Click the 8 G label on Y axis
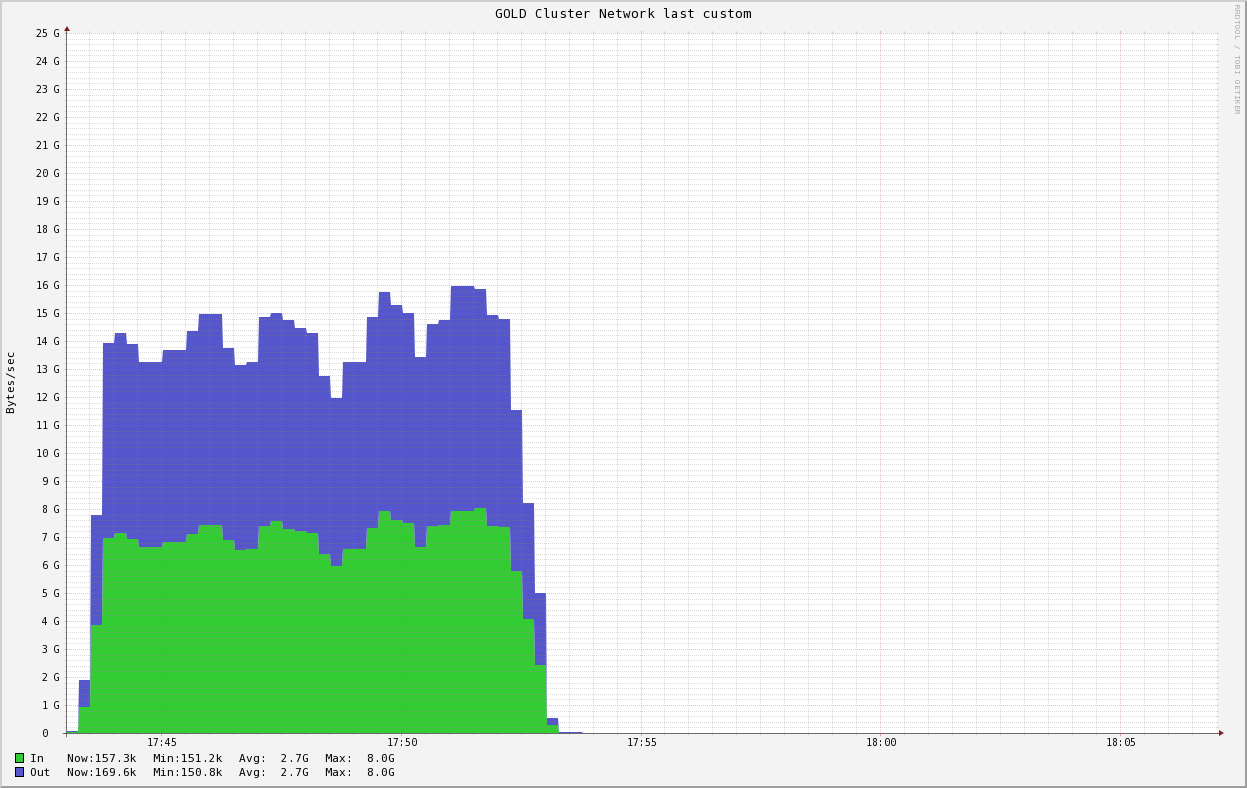This screenshot has height=788, width=1247. [x=50, y=509]
